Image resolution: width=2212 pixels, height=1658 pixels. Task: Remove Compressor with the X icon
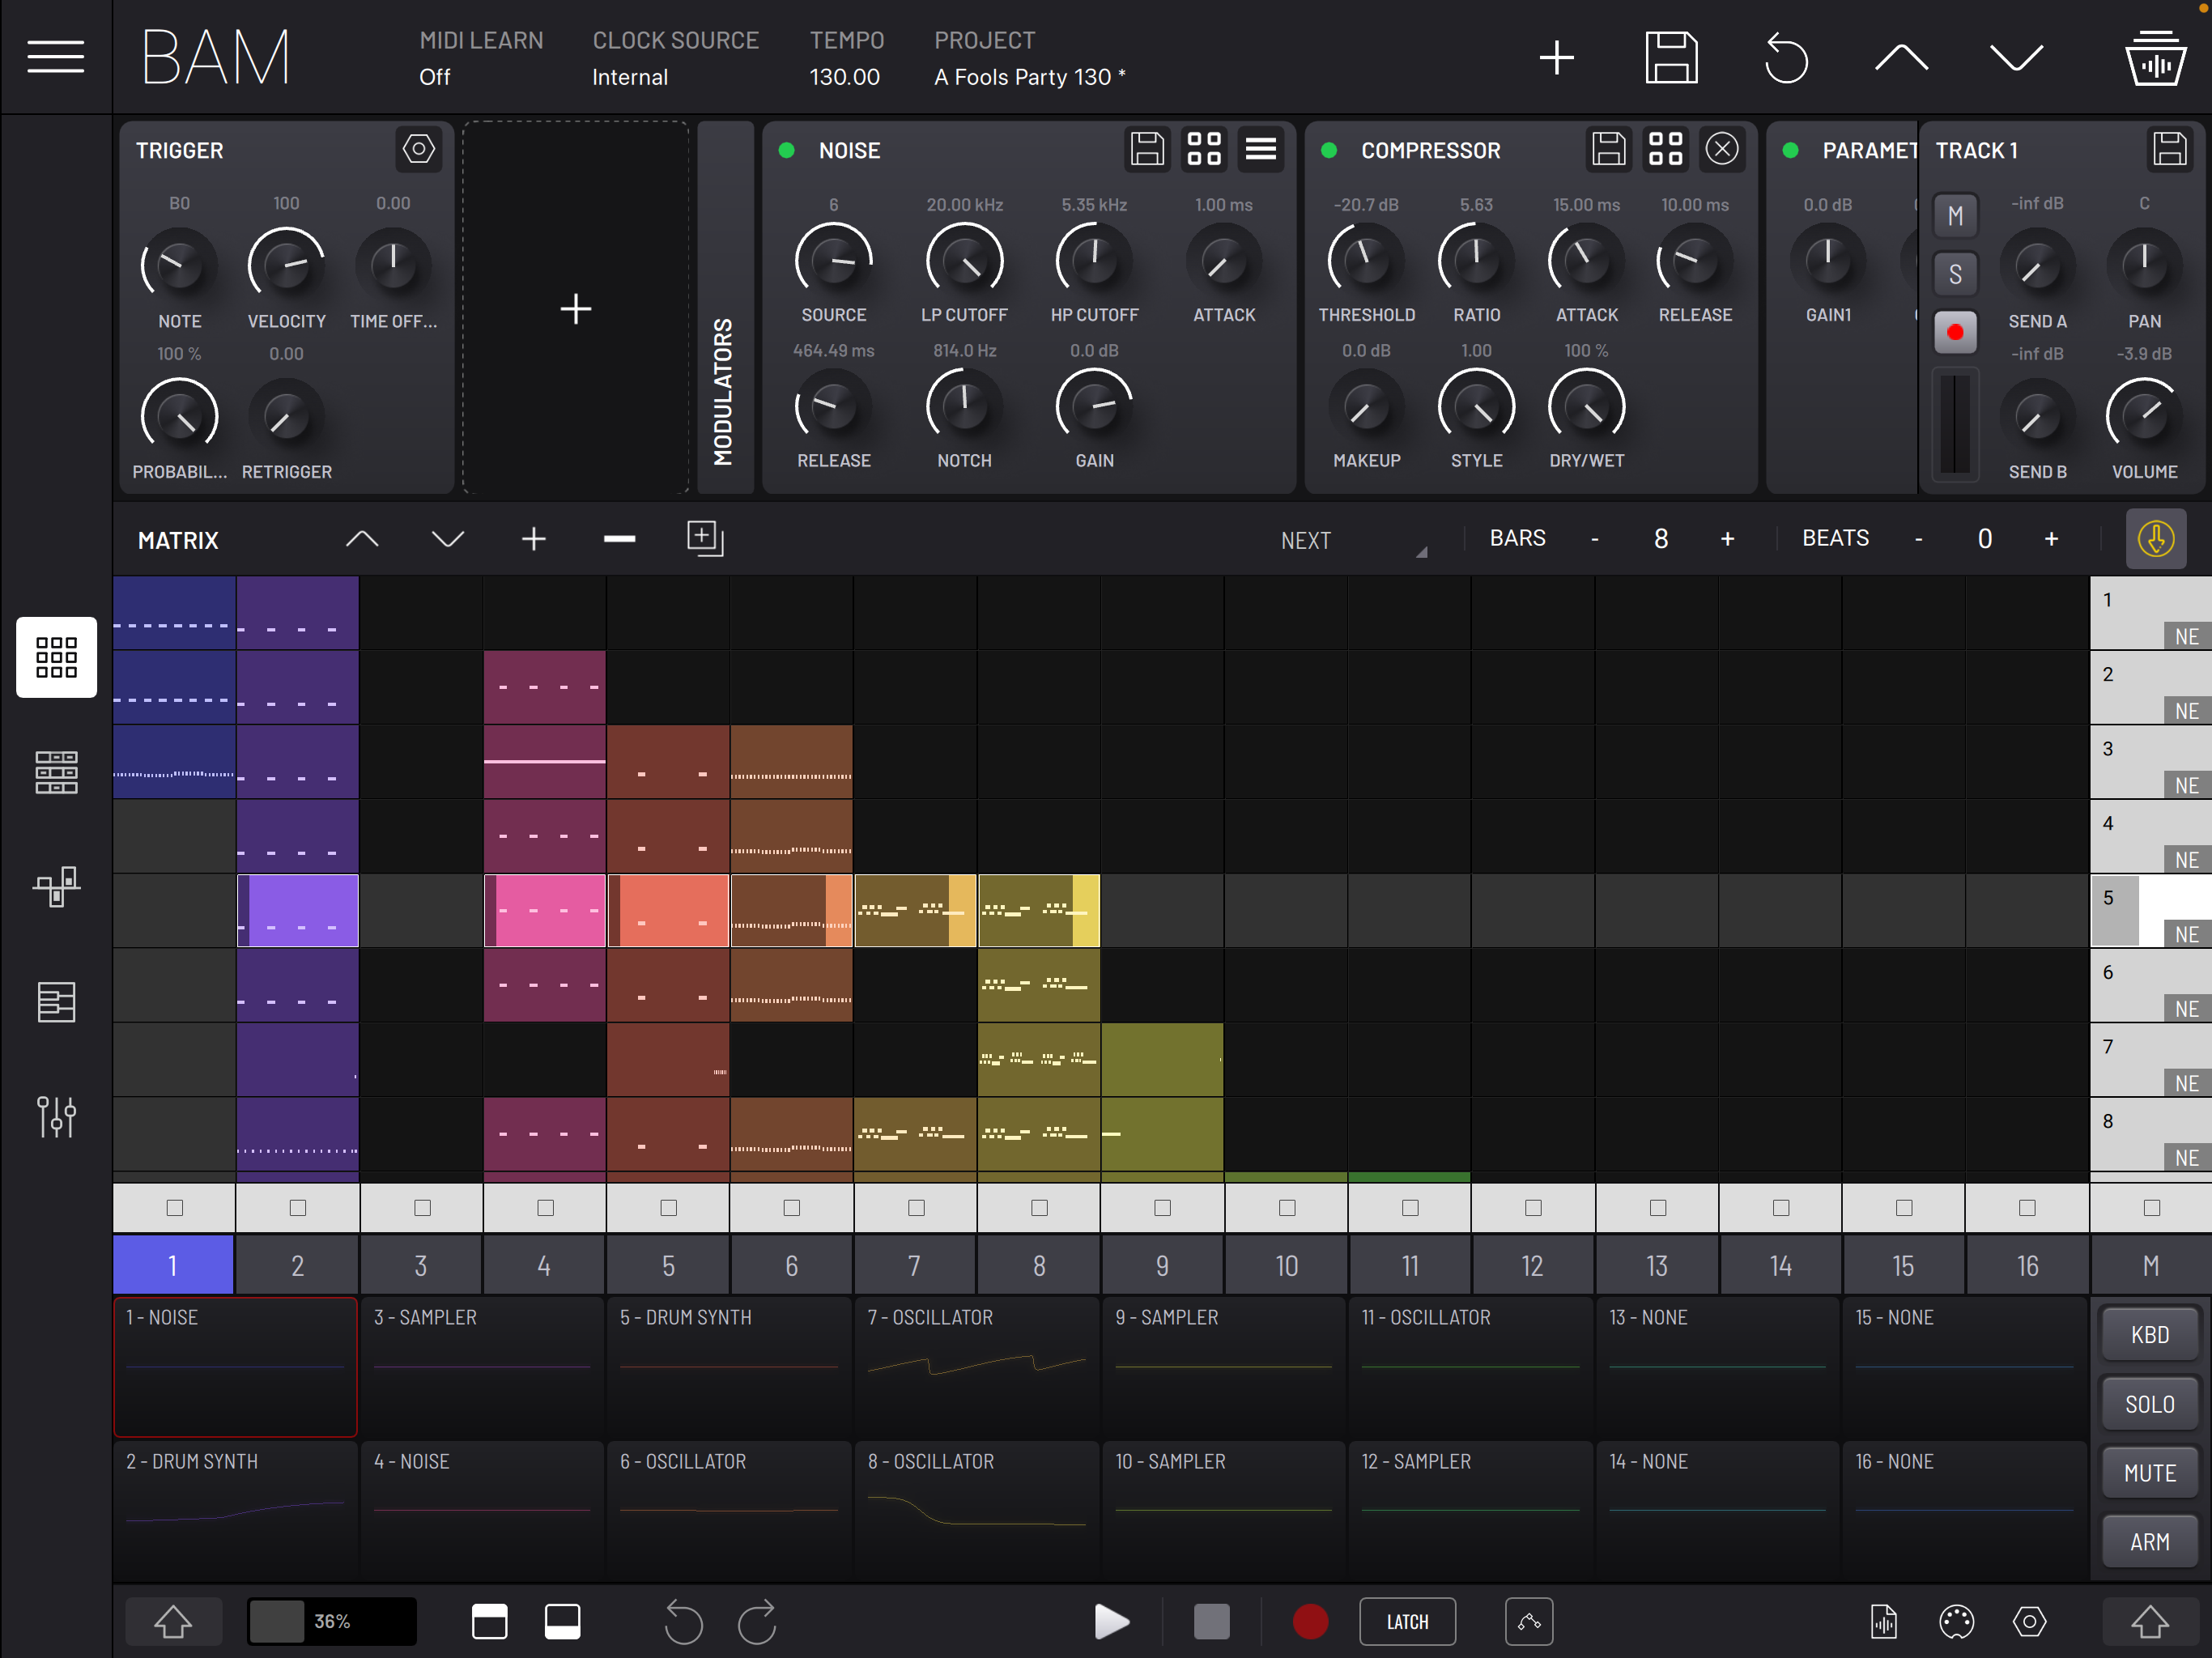point(1721,149)
